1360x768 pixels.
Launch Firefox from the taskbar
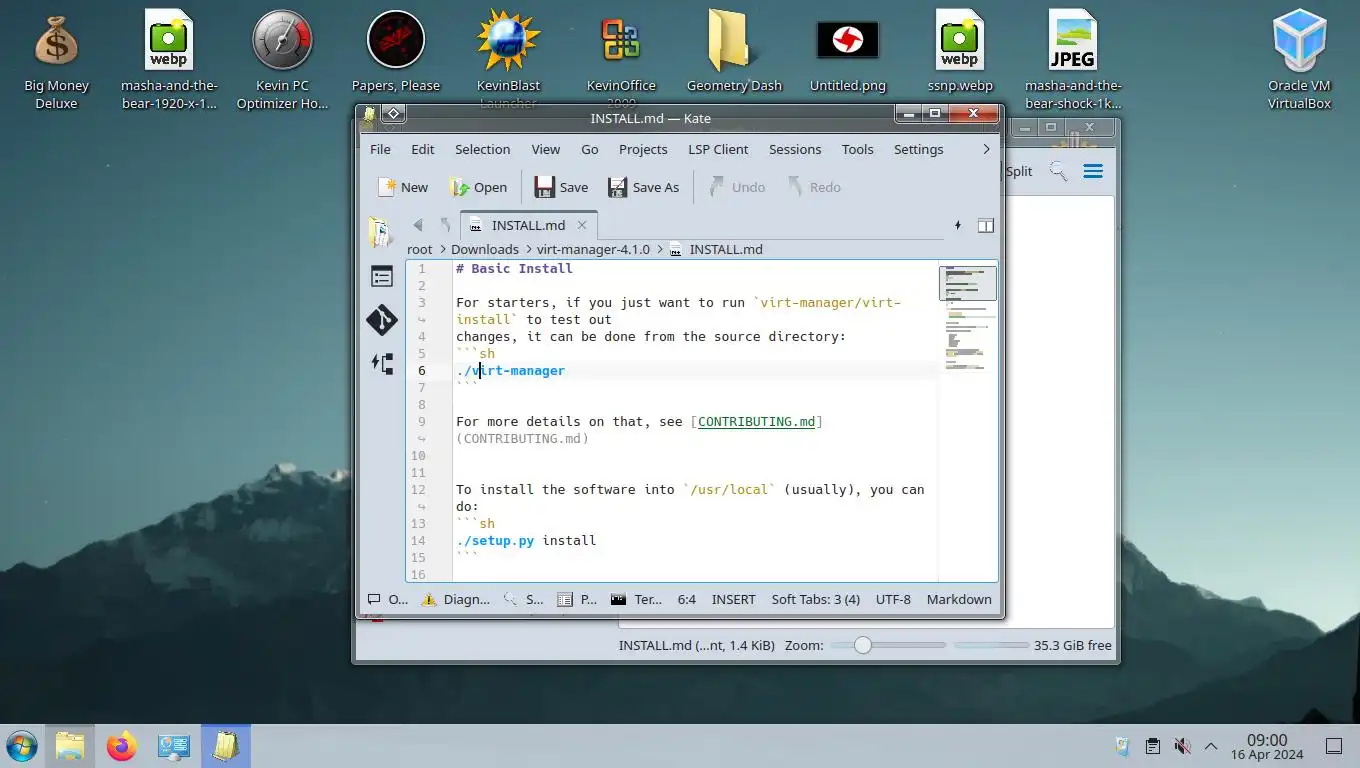pyautogui.click(x=122, y=746)
